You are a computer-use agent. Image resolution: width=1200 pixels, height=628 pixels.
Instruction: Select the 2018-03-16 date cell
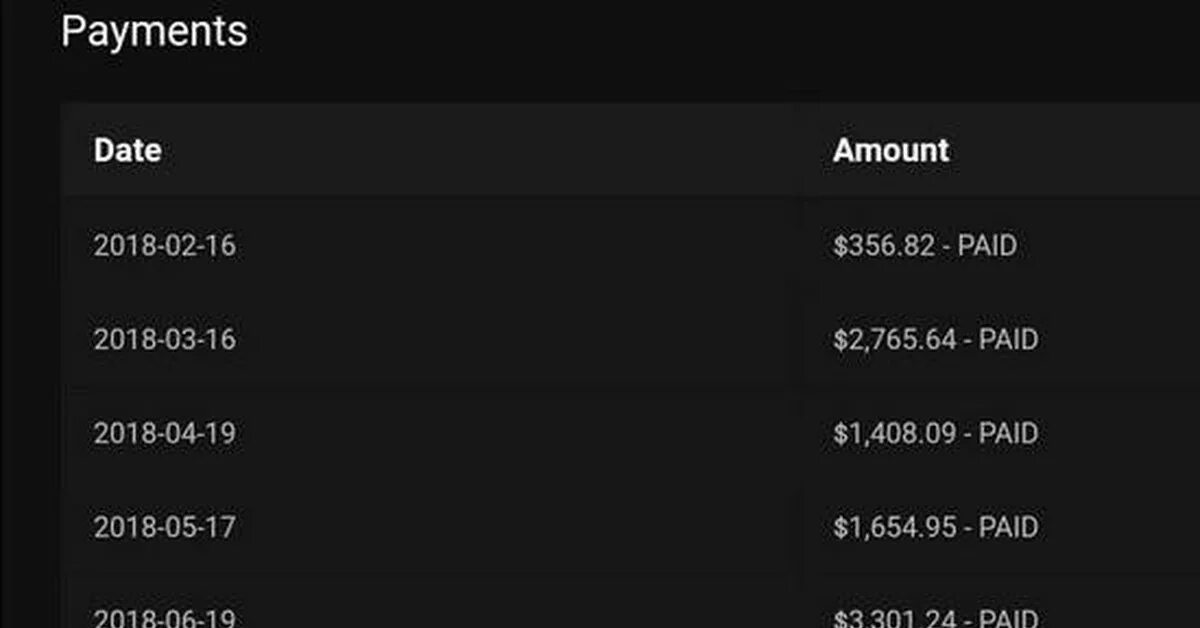(x=164, y=340)
